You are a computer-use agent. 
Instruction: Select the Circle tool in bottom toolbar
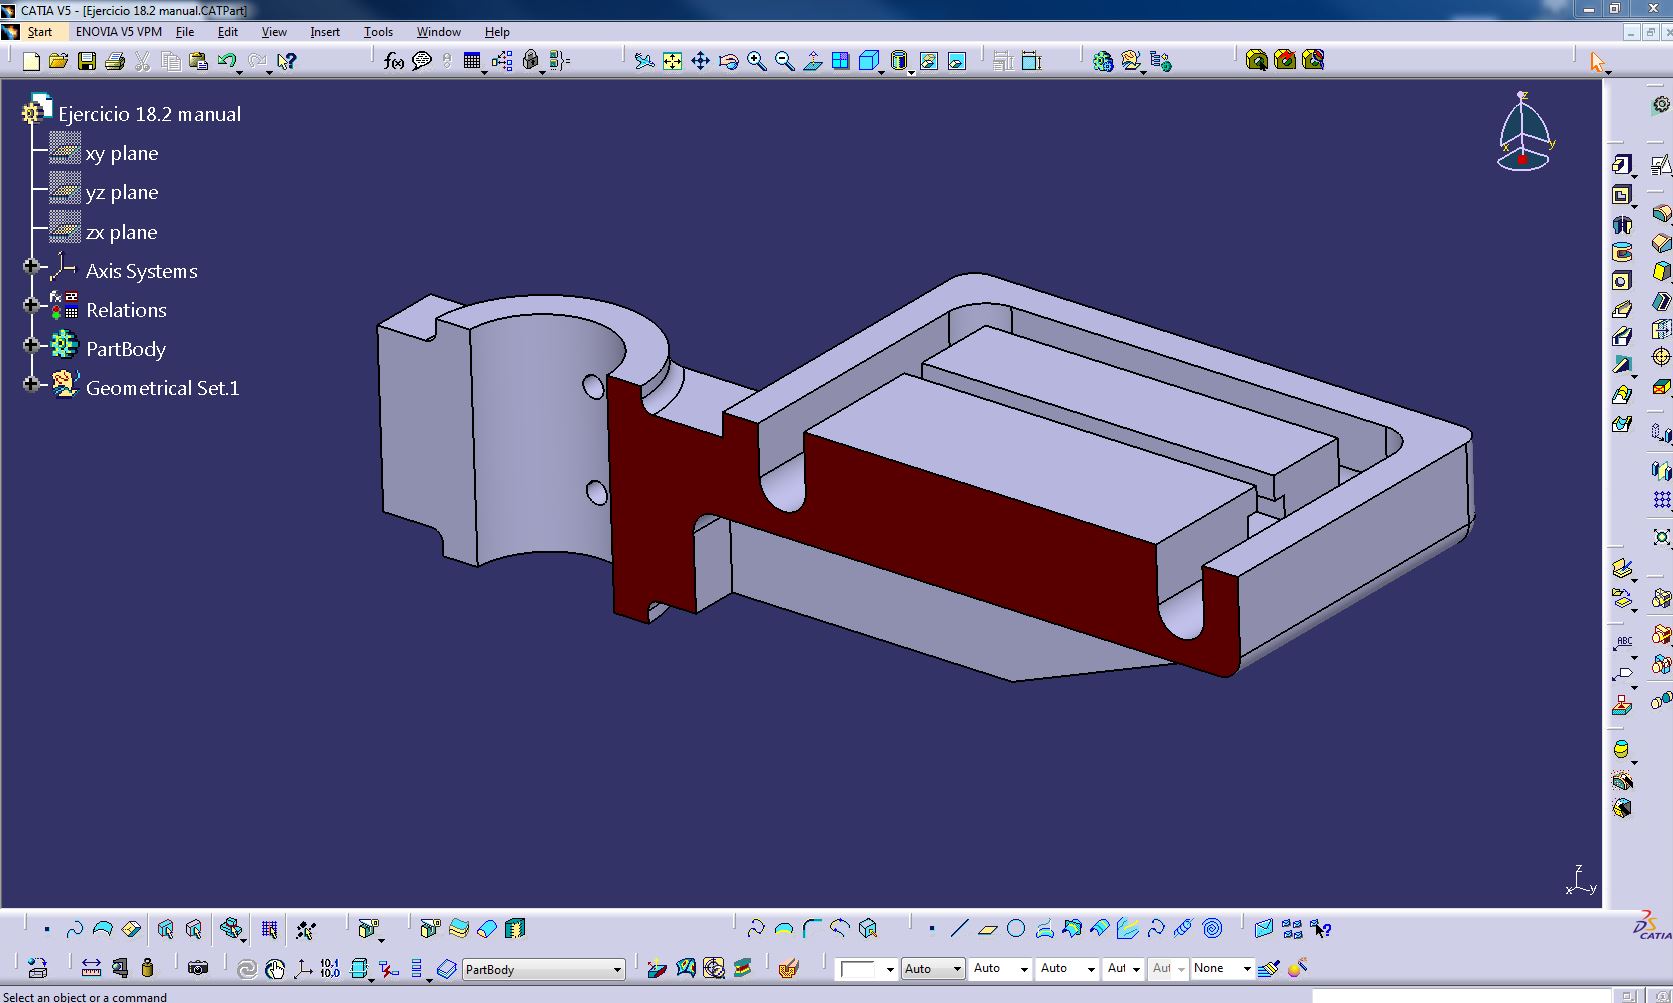point(1016,928)
